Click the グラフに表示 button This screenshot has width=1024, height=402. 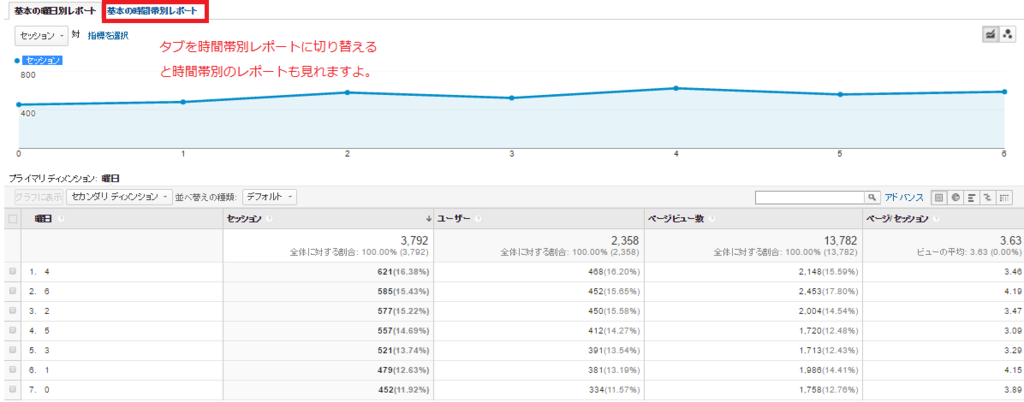[39, 196]
